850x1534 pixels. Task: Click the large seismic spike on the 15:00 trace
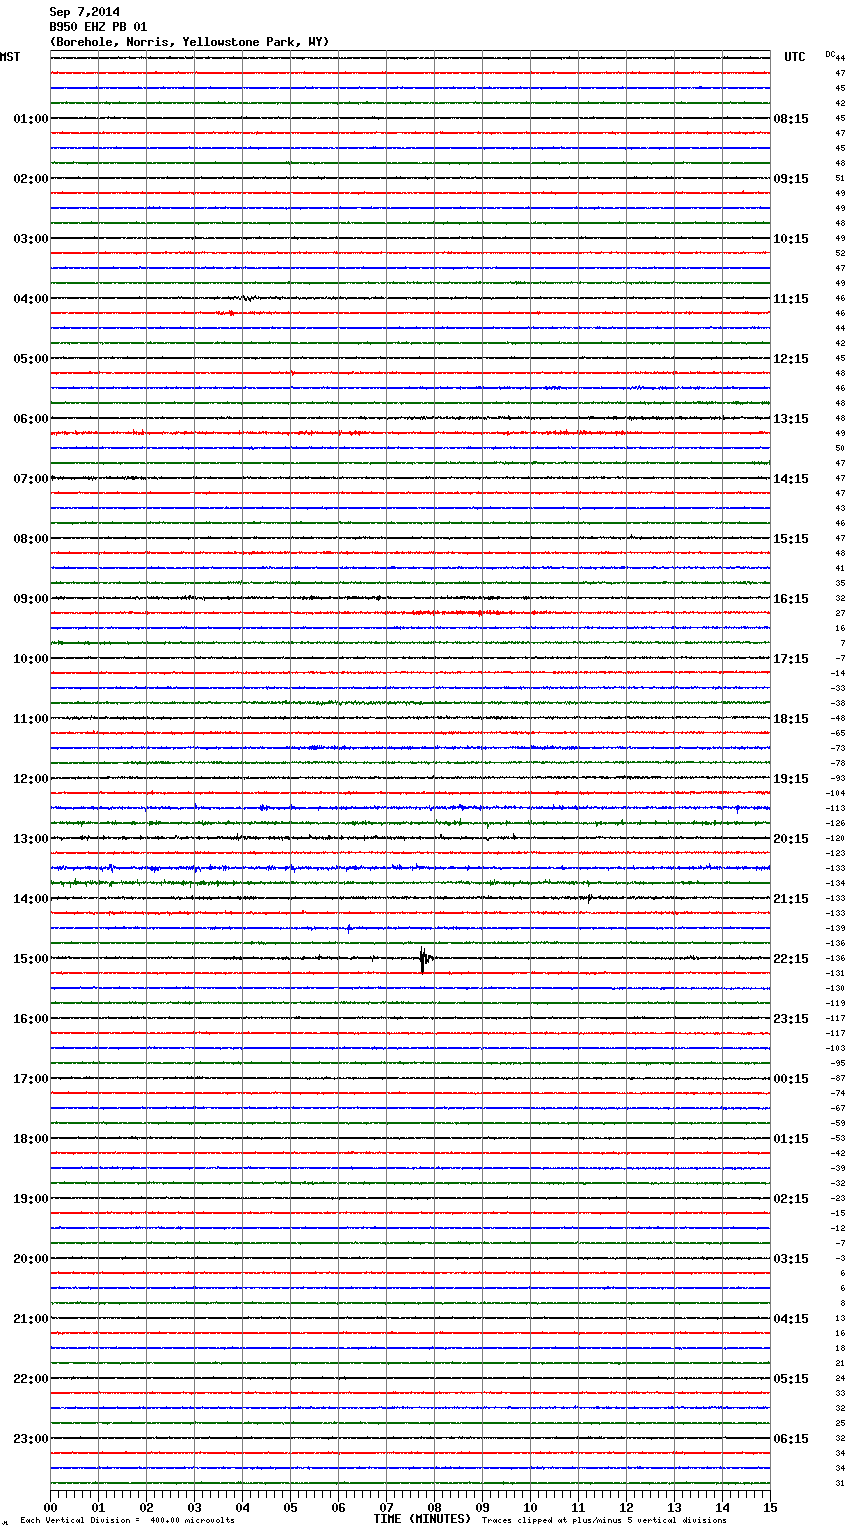[423, 959]
